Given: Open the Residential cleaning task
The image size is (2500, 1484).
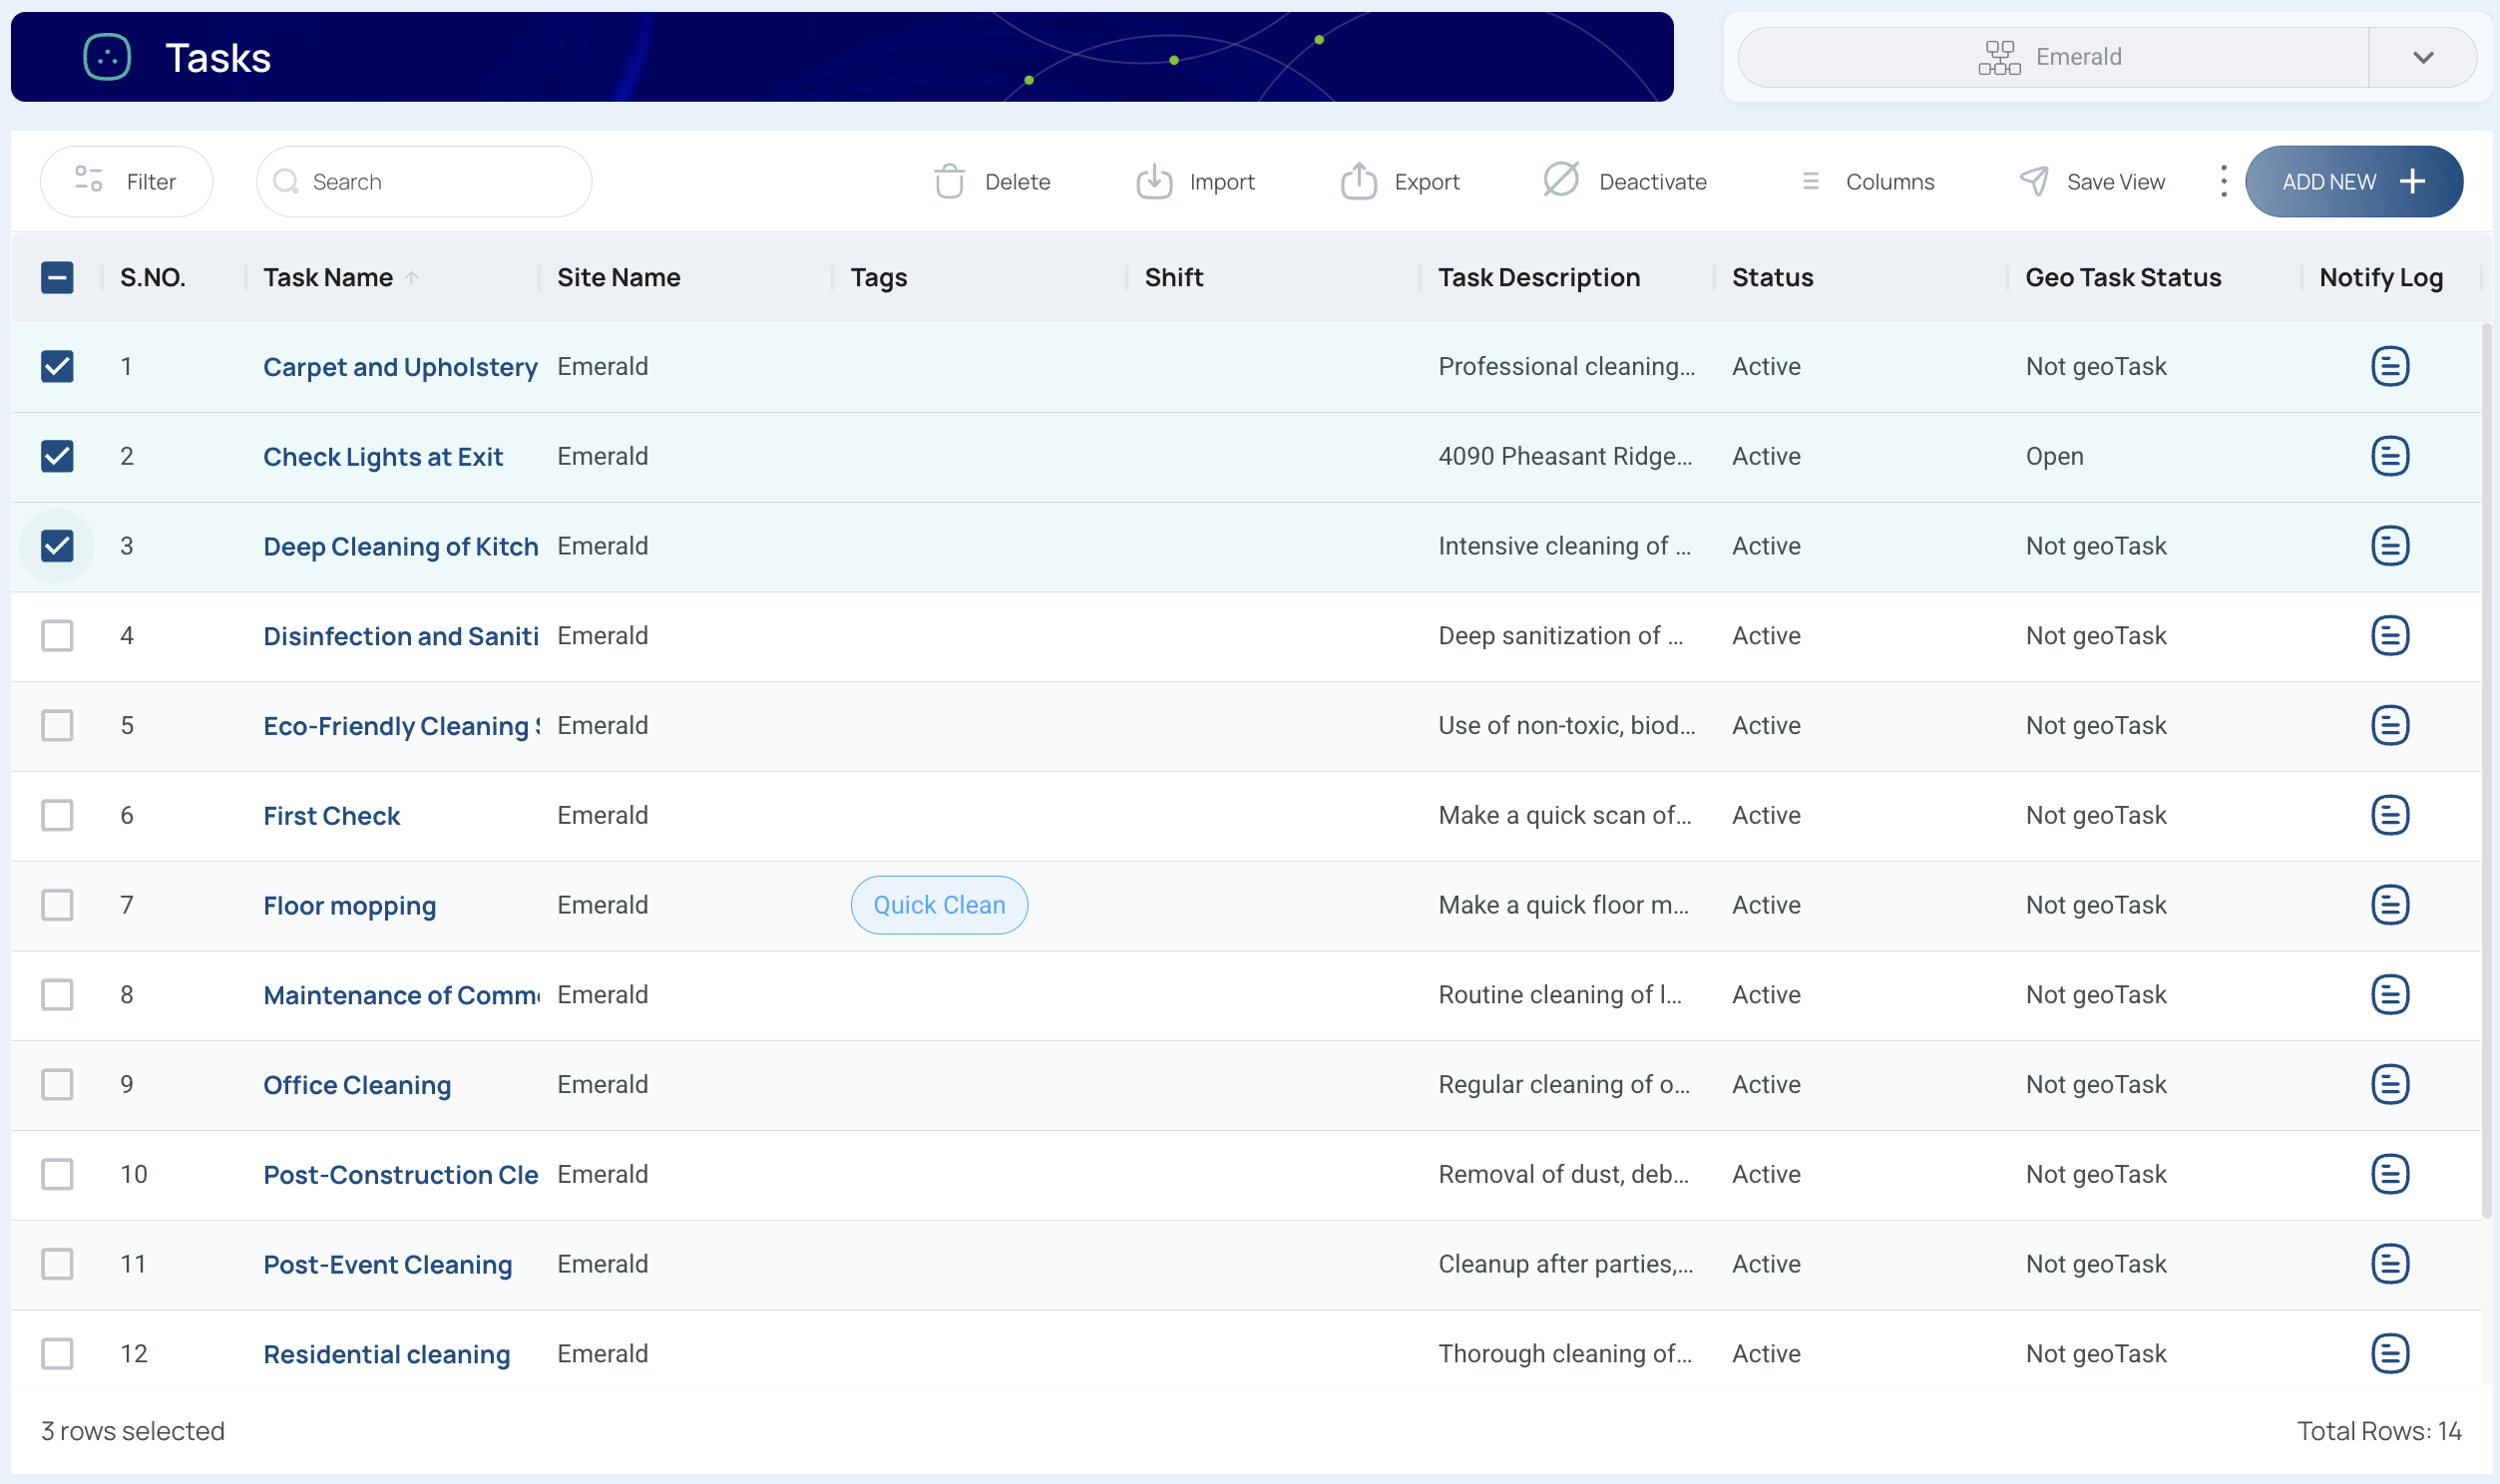Looking at the screenshot, I should coord(386,1354).
